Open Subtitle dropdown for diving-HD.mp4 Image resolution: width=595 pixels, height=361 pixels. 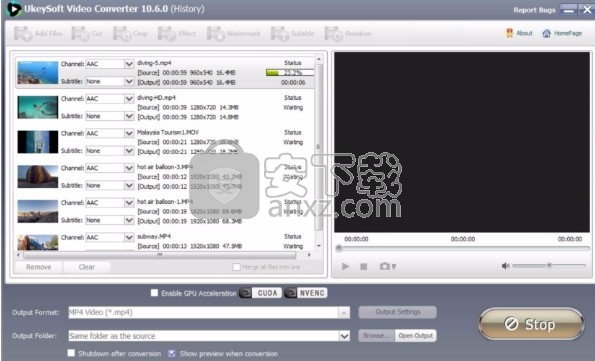click(129, 116)
